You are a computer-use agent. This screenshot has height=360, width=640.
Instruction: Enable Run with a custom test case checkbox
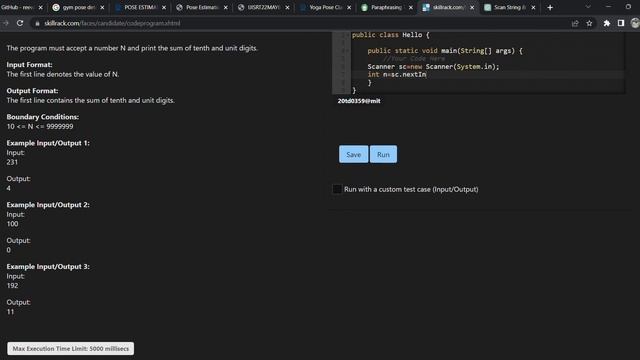(337, 189)
